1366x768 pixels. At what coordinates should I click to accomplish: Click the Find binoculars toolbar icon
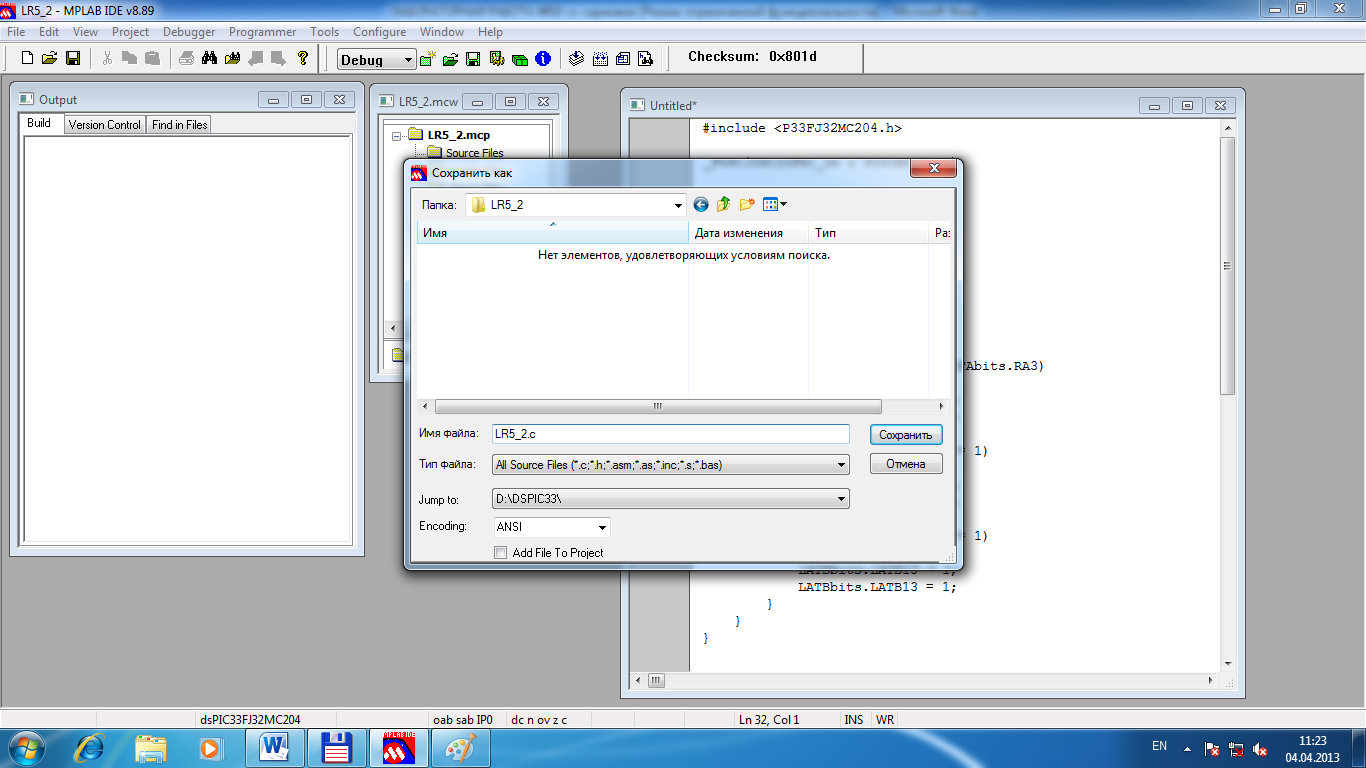click(x=209, y=59)
